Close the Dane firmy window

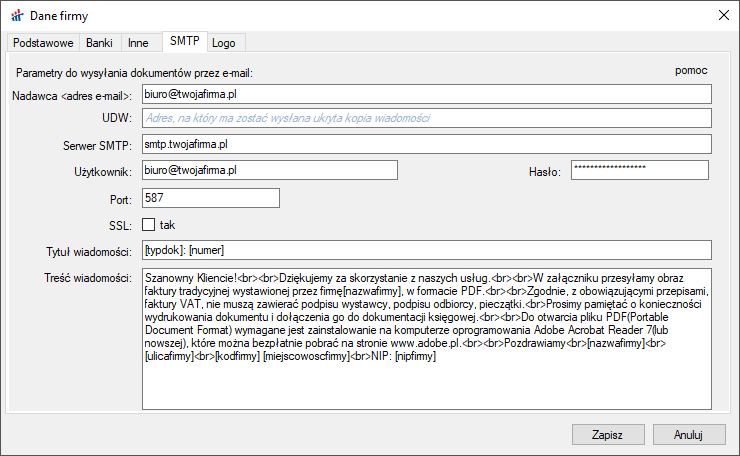pyautogui.click(x=722, y=15)
